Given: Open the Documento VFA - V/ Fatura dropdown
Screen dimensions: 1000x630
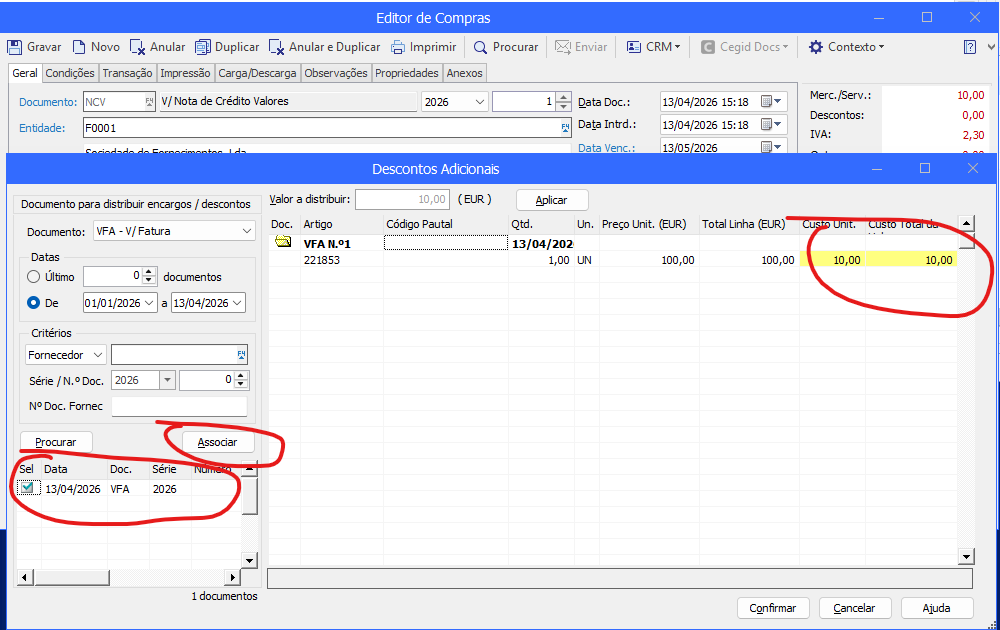Looking at the screenshot, I should click(x=247, y=231).
